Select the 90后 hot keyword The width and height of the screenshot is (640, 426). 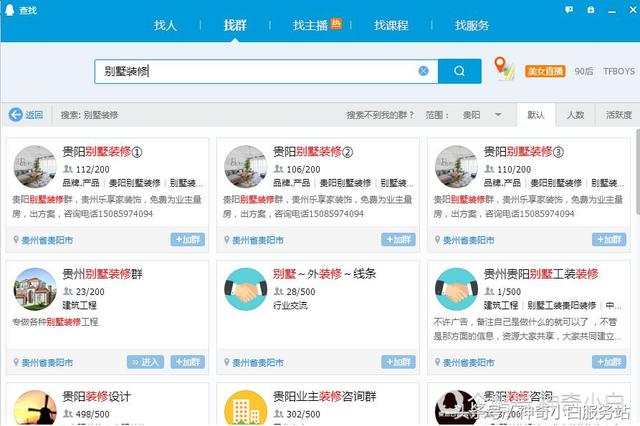point(584,71)
